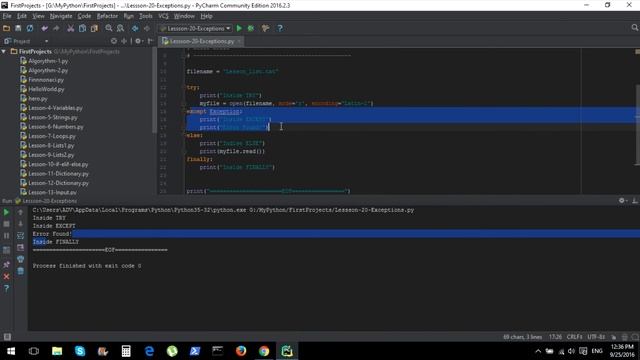Image resolution: width=640 pixels, height=360 pixels.
Task: Close the Lessson-20-Exceptions.py editor tab
Action: (239, 41)
